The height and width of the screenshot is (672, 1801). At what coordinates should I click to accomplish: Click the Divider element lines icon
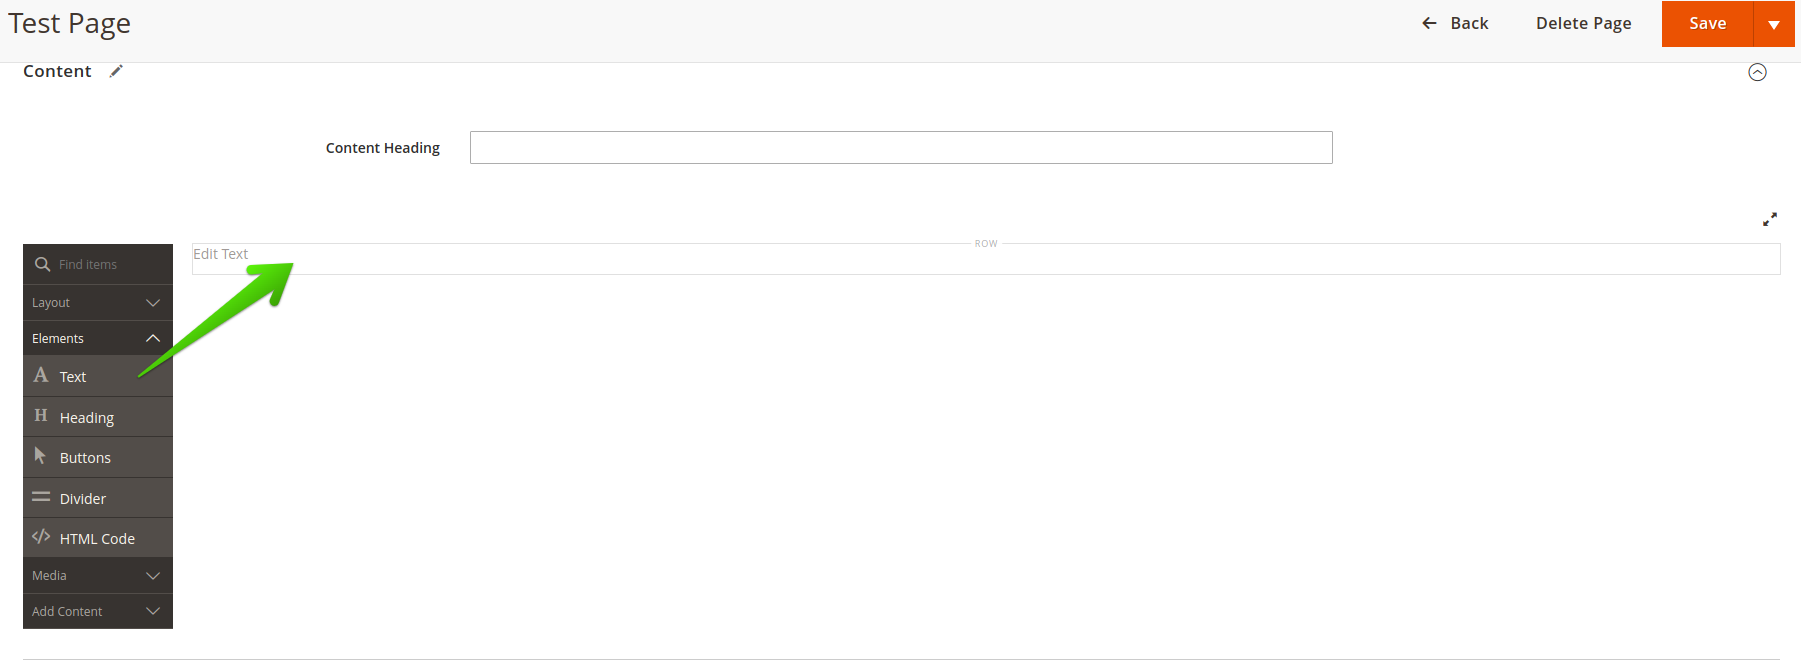click(x=41, y=497)
